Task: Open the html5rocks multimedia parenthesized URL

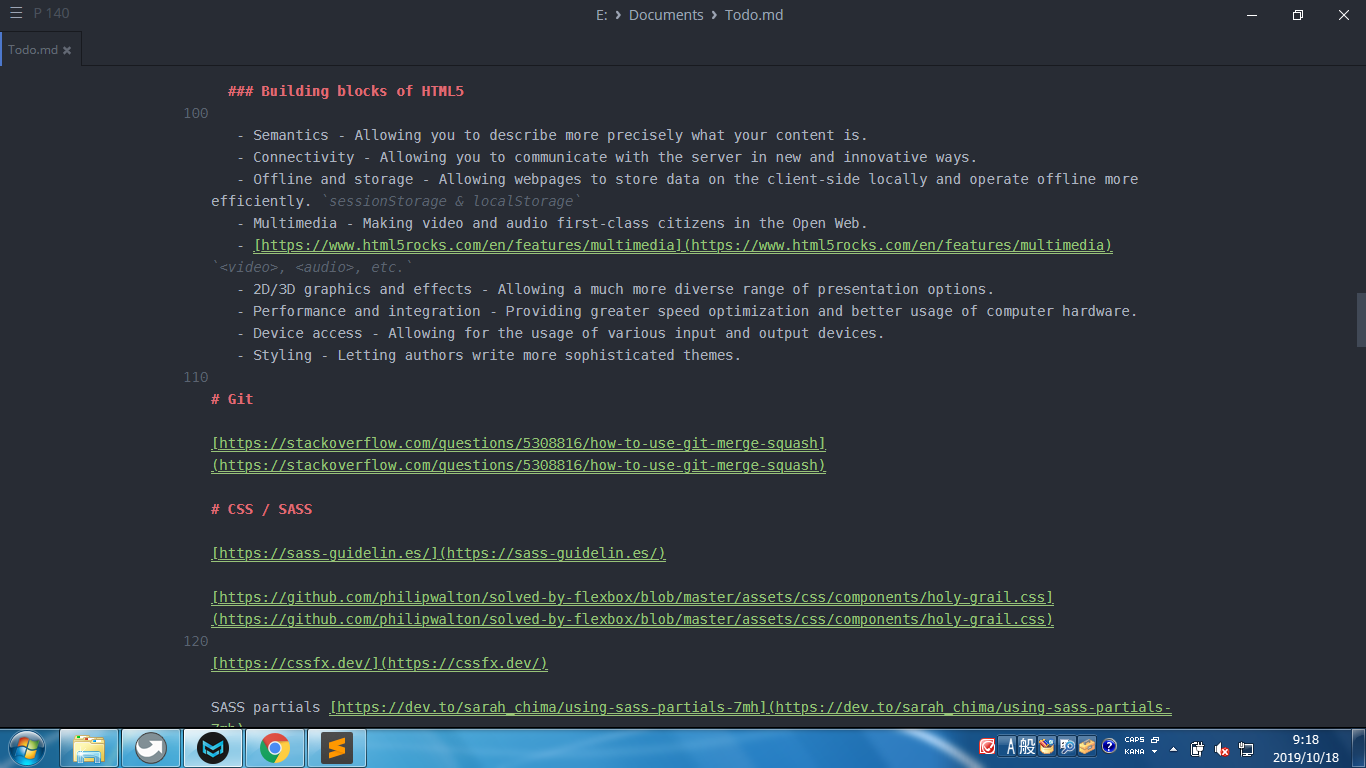Action: pyautogui.click(x=899, y=245)
